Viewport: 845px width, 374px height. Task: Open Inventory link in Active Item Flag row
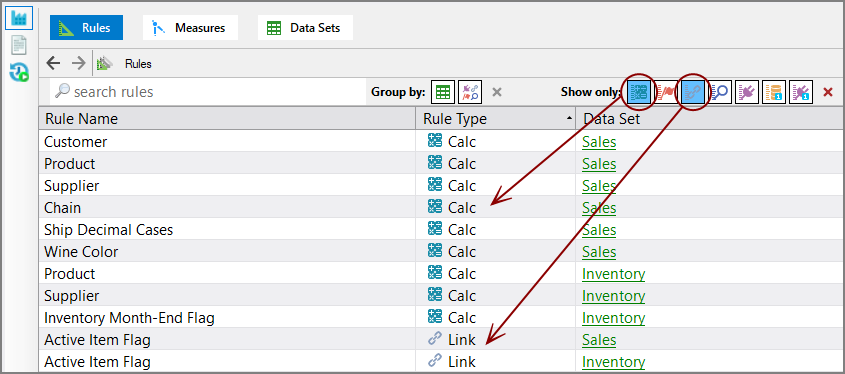coord(613,363)
